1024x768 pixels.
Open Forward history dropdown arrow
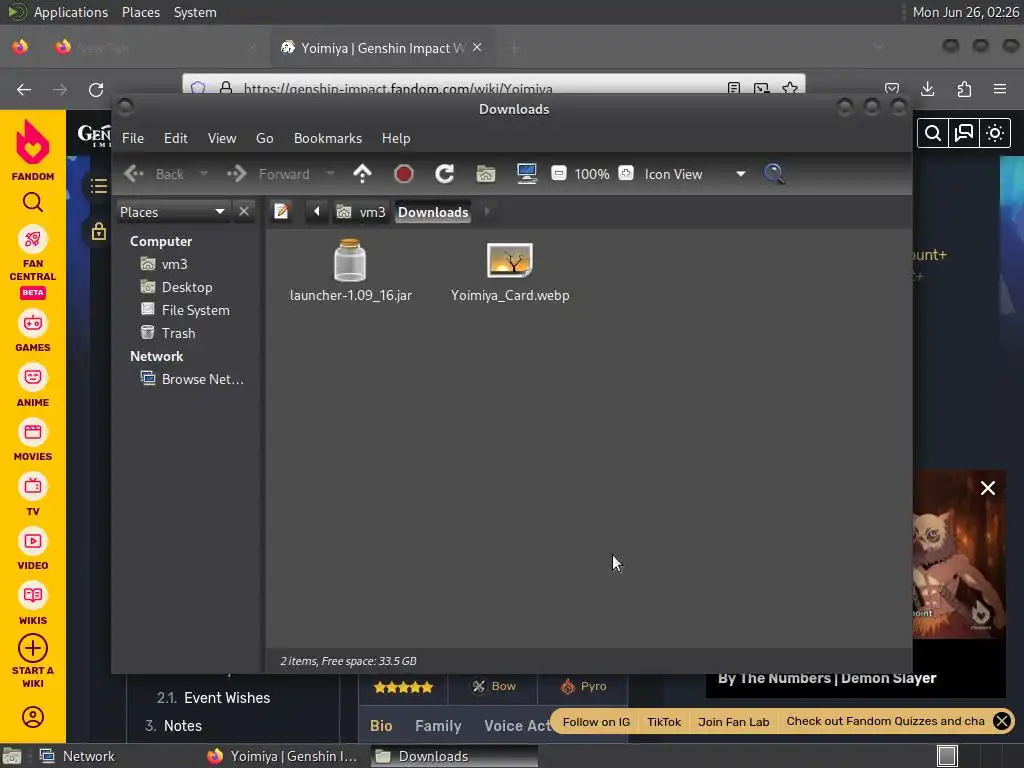point(330,174)
